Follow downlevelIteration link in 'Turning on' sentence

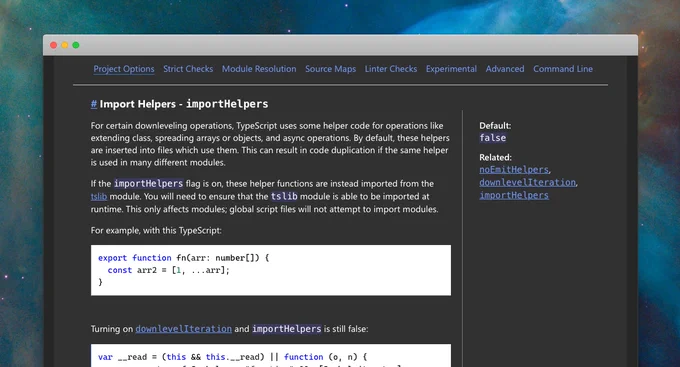point(183,329)
